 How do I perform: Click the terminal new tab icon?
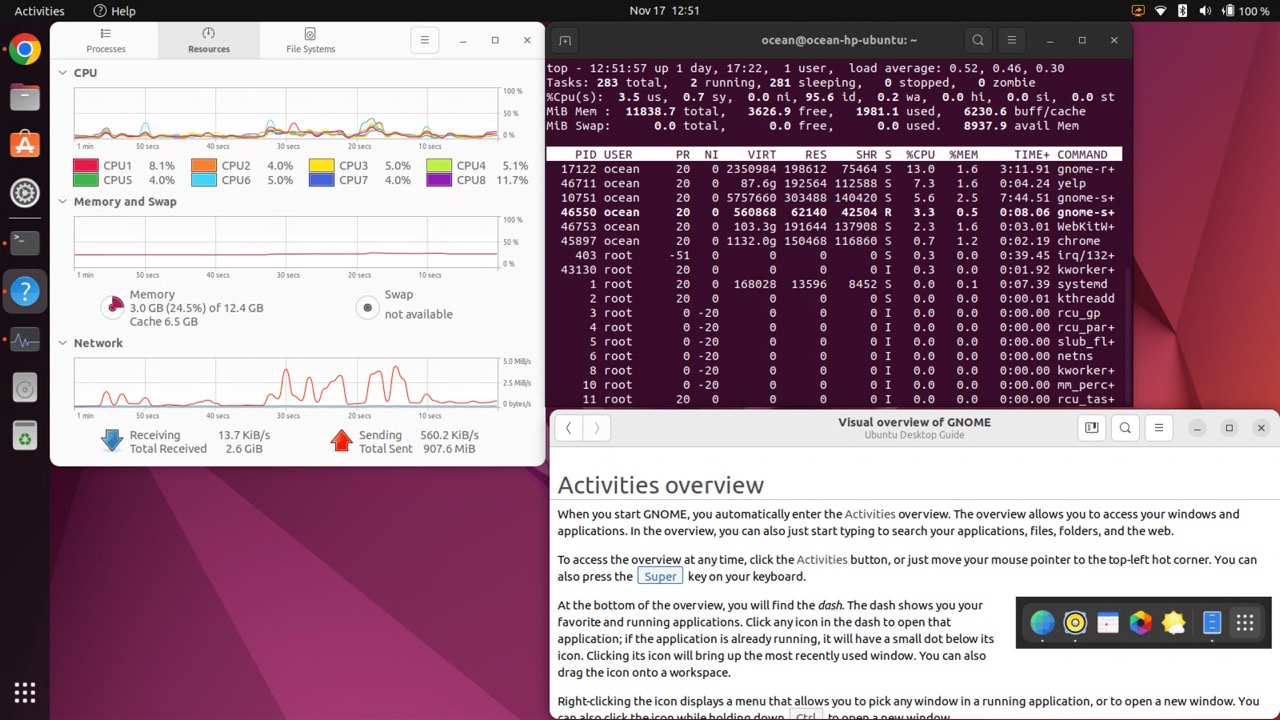coord(565,40)
